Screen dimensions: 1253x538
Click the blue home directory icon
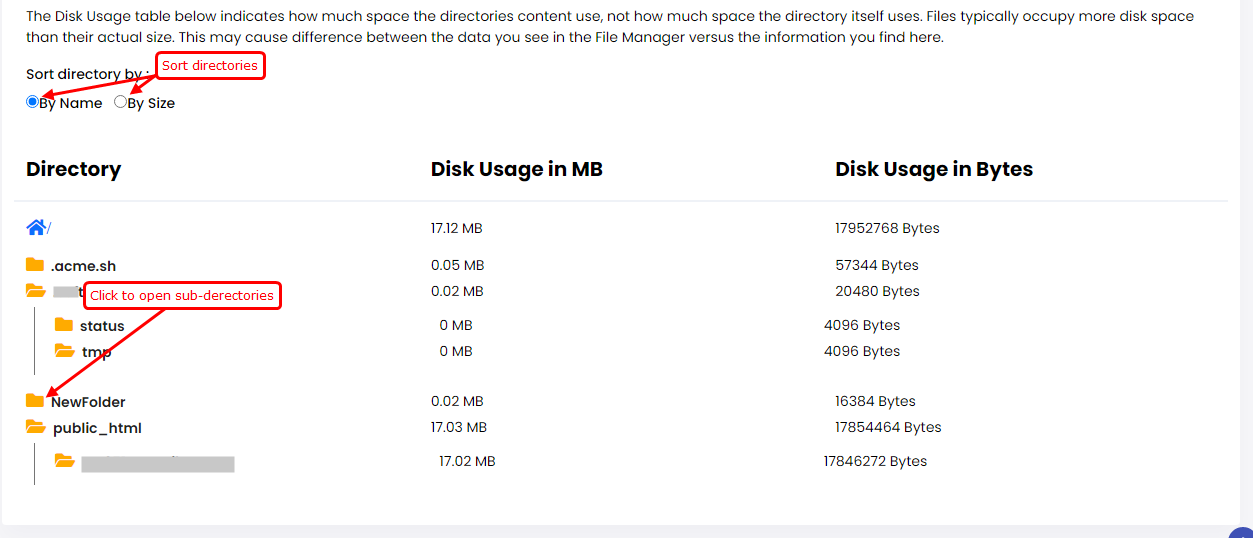click(x=36, y=228)
